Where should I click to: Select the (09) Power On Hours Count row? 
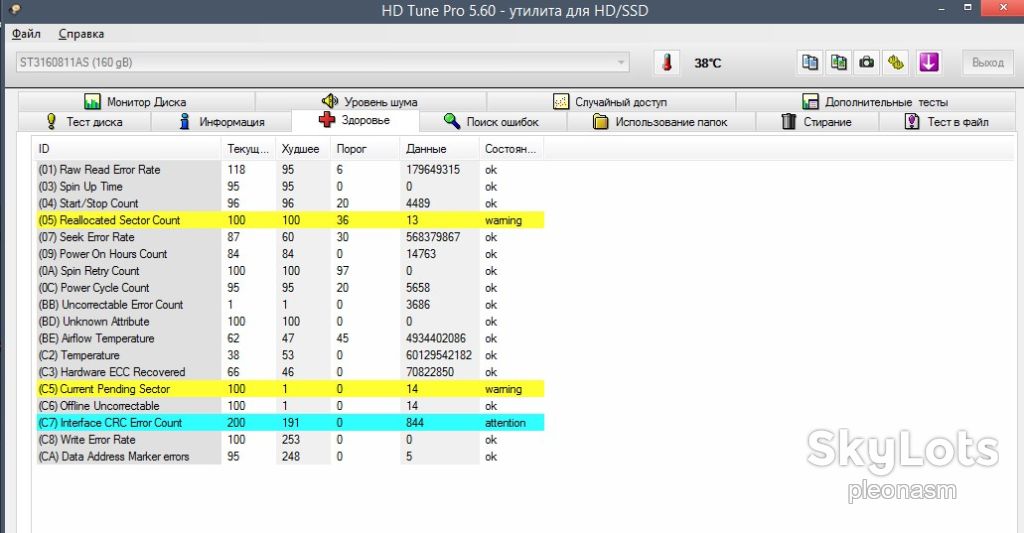(x=290, y=254)
